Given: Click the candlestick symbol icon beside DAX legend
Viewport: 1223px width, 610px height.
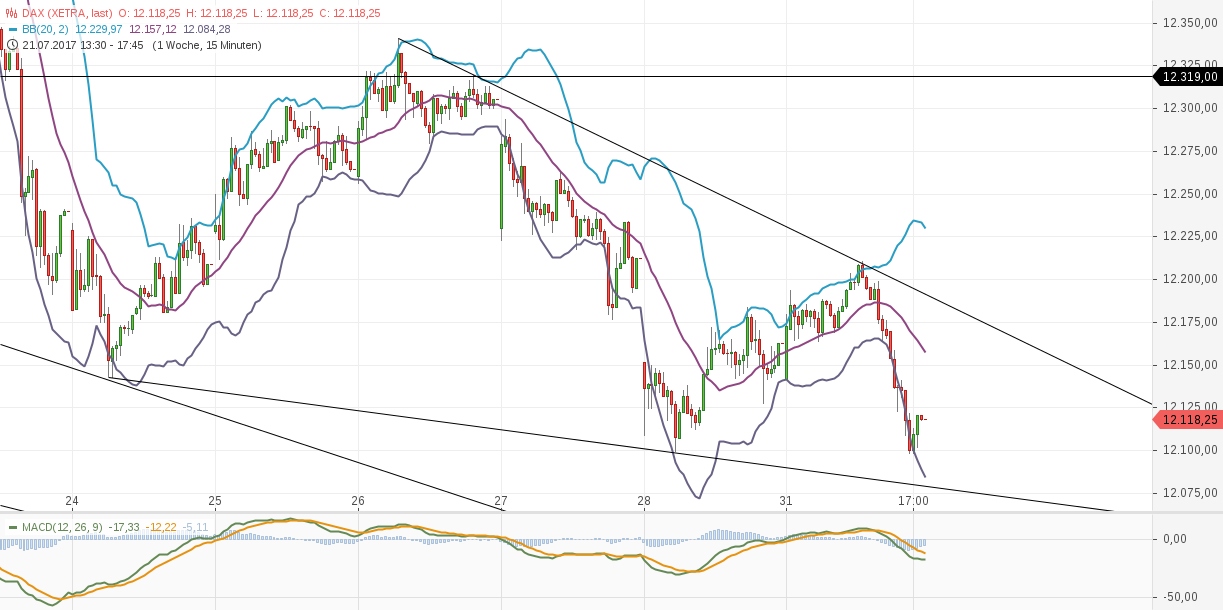Looking at the screenshot, I should (x=10, y=14).
